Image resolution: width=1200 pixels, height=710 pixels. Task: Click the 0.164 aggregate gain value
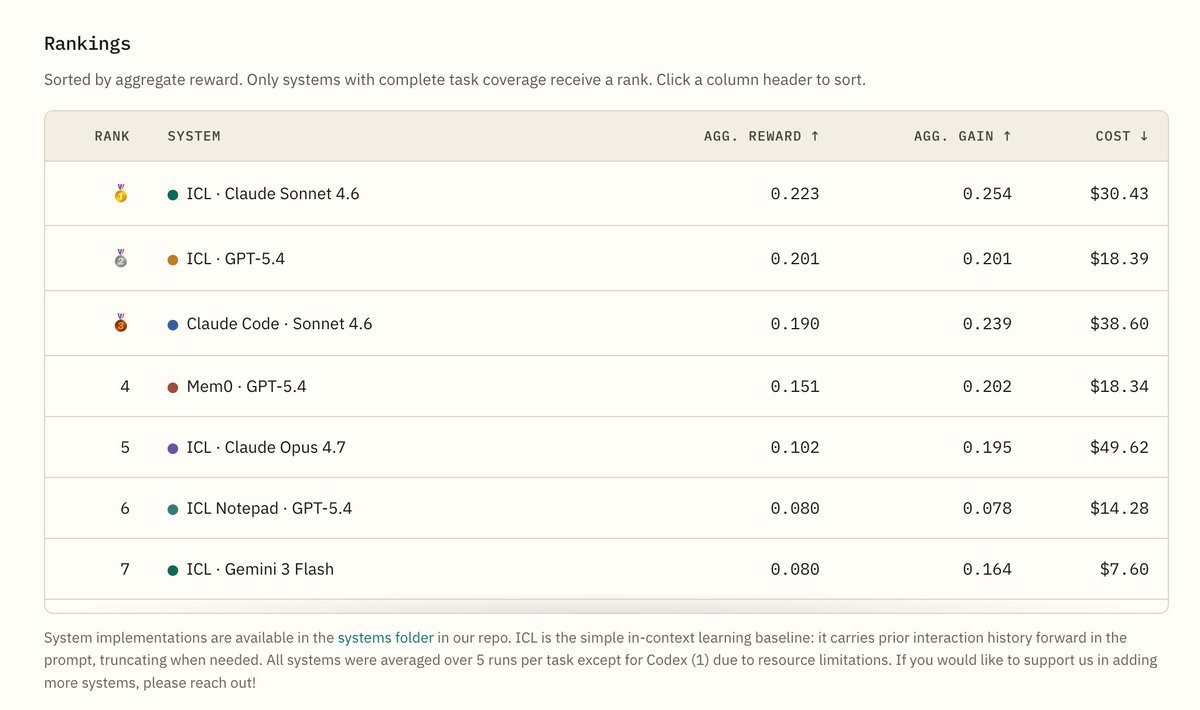pyautogui.click(x=987, y=570)
